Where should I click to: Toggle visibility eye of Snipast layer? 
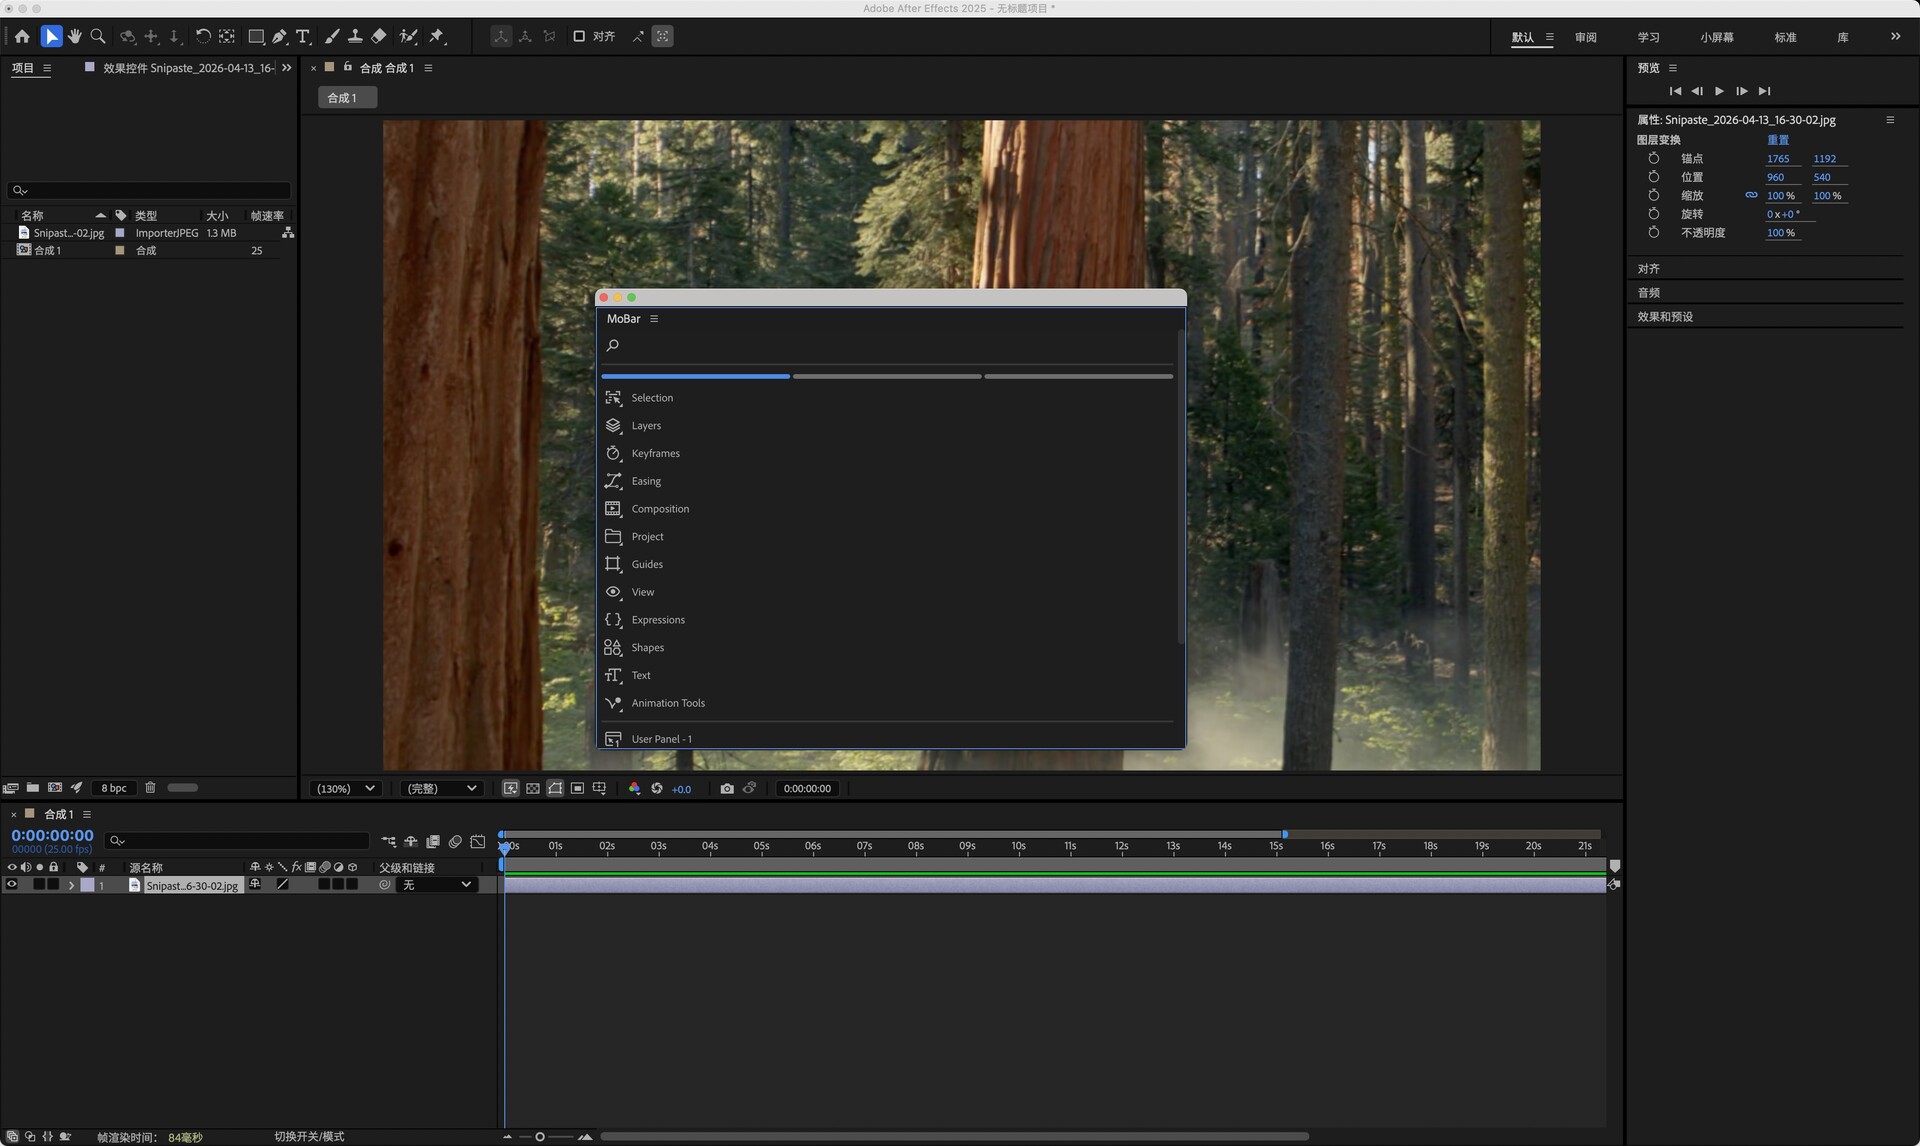[12, 885]
